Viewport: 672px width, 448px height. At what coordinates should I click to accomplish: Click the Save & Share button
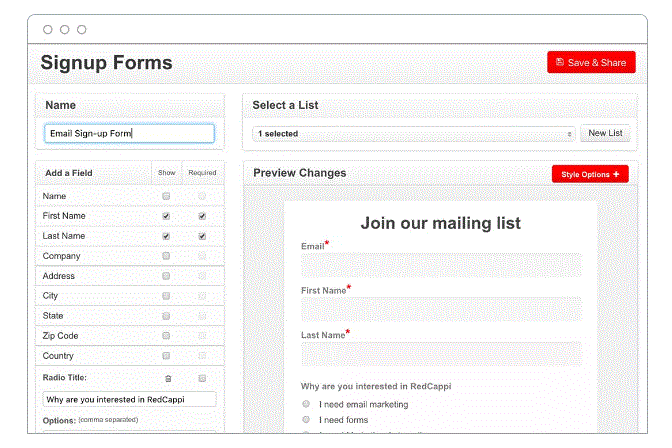point(591,62)
